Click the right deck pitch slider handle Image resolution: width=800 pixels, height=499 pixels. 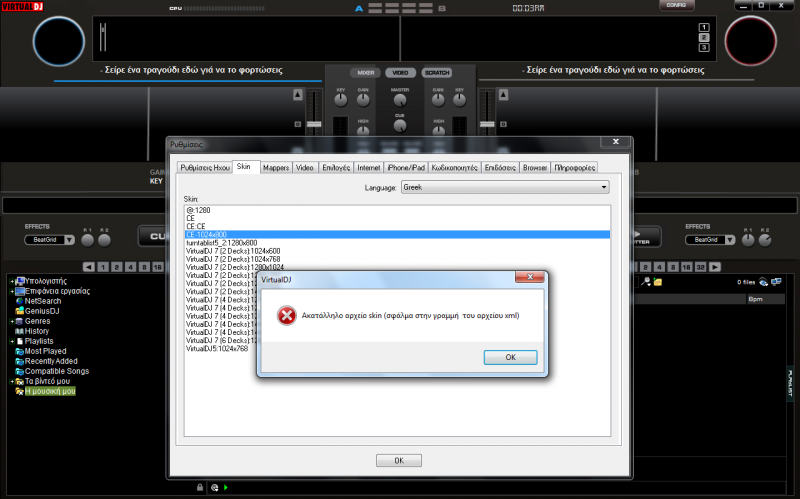tap(487, 124)
